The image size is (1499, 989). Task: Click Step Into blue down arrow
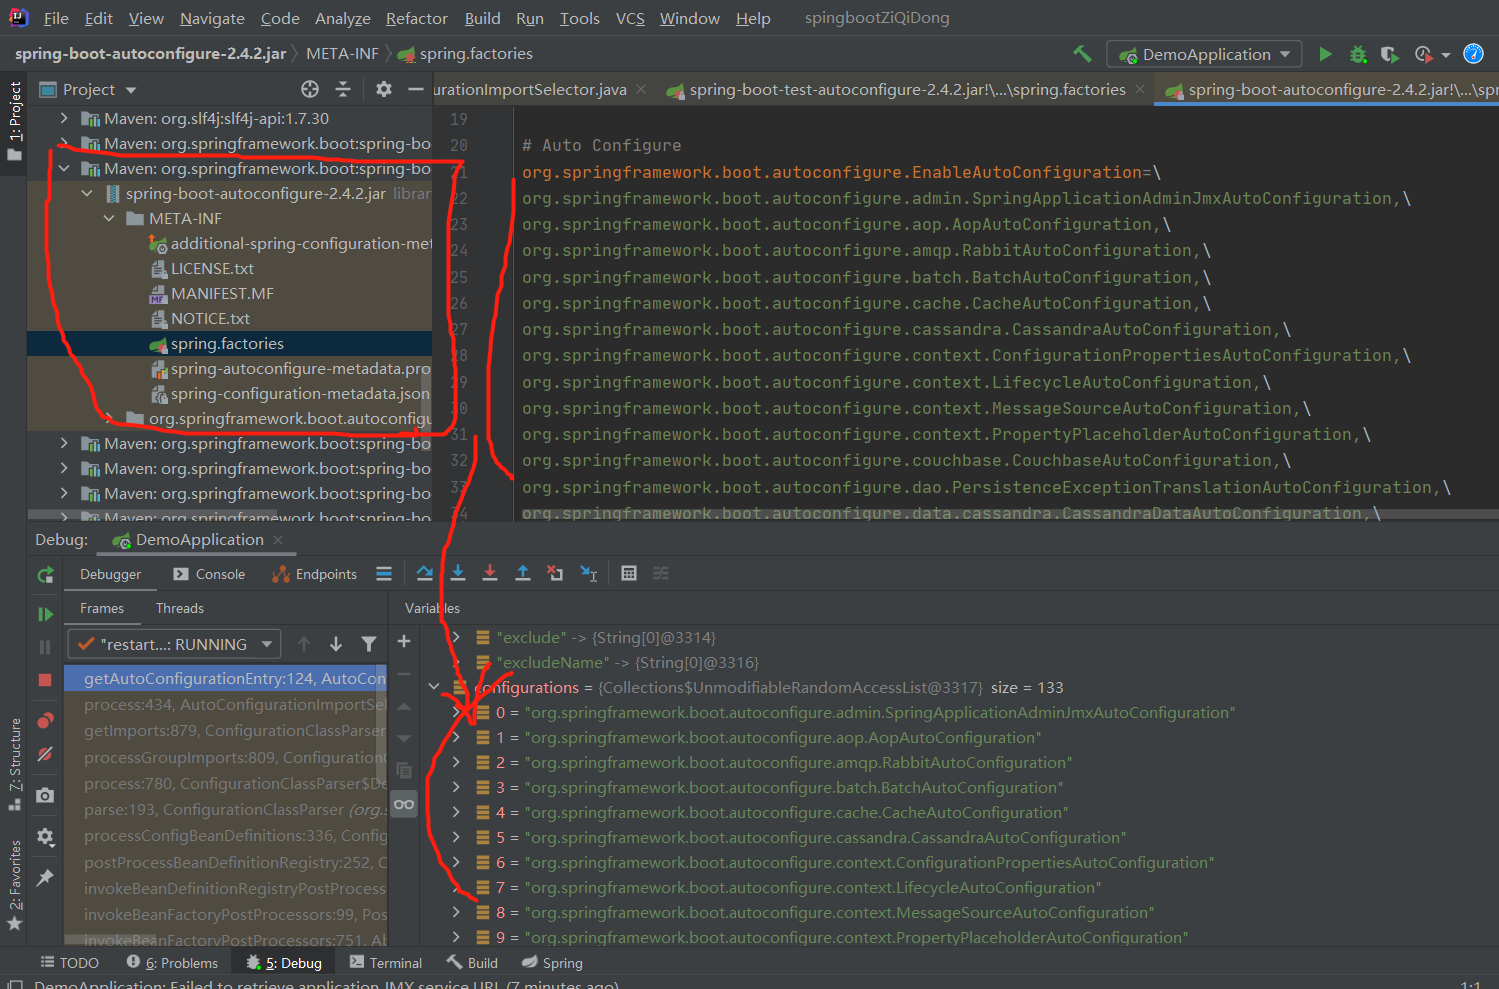458,573
